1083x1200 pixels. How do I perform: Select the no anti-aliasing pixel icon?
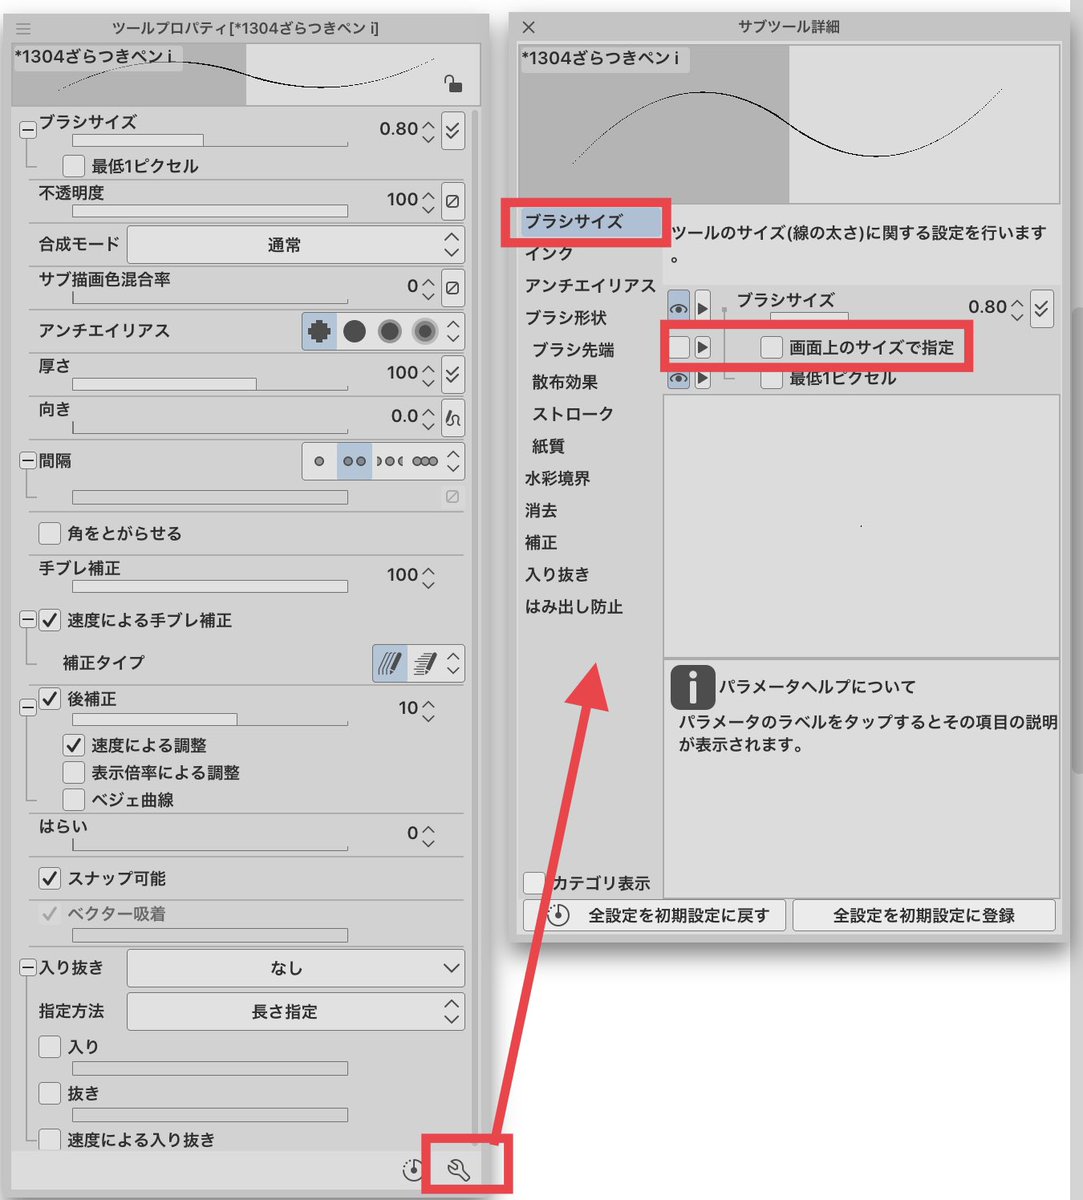[318, 331]
